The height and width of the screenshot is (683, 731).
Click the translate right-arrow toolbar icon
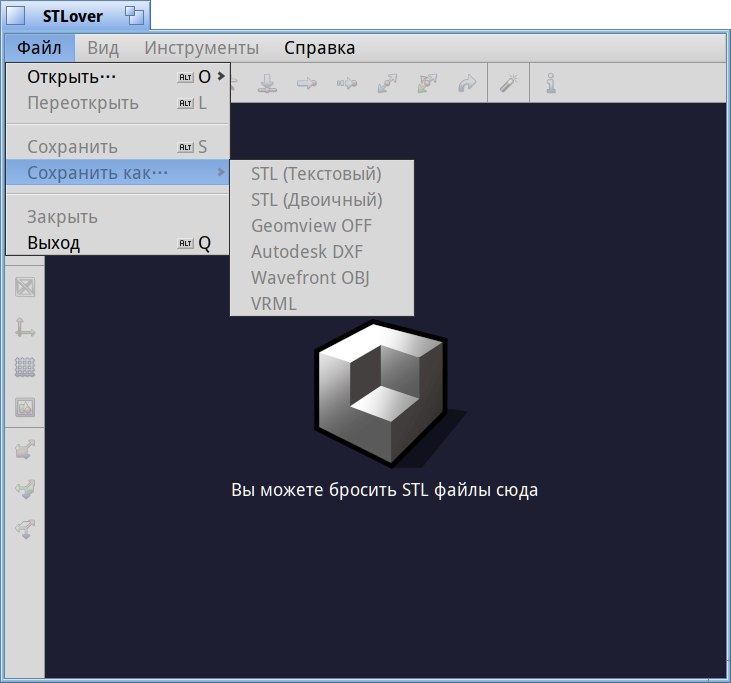click(307, 83)
